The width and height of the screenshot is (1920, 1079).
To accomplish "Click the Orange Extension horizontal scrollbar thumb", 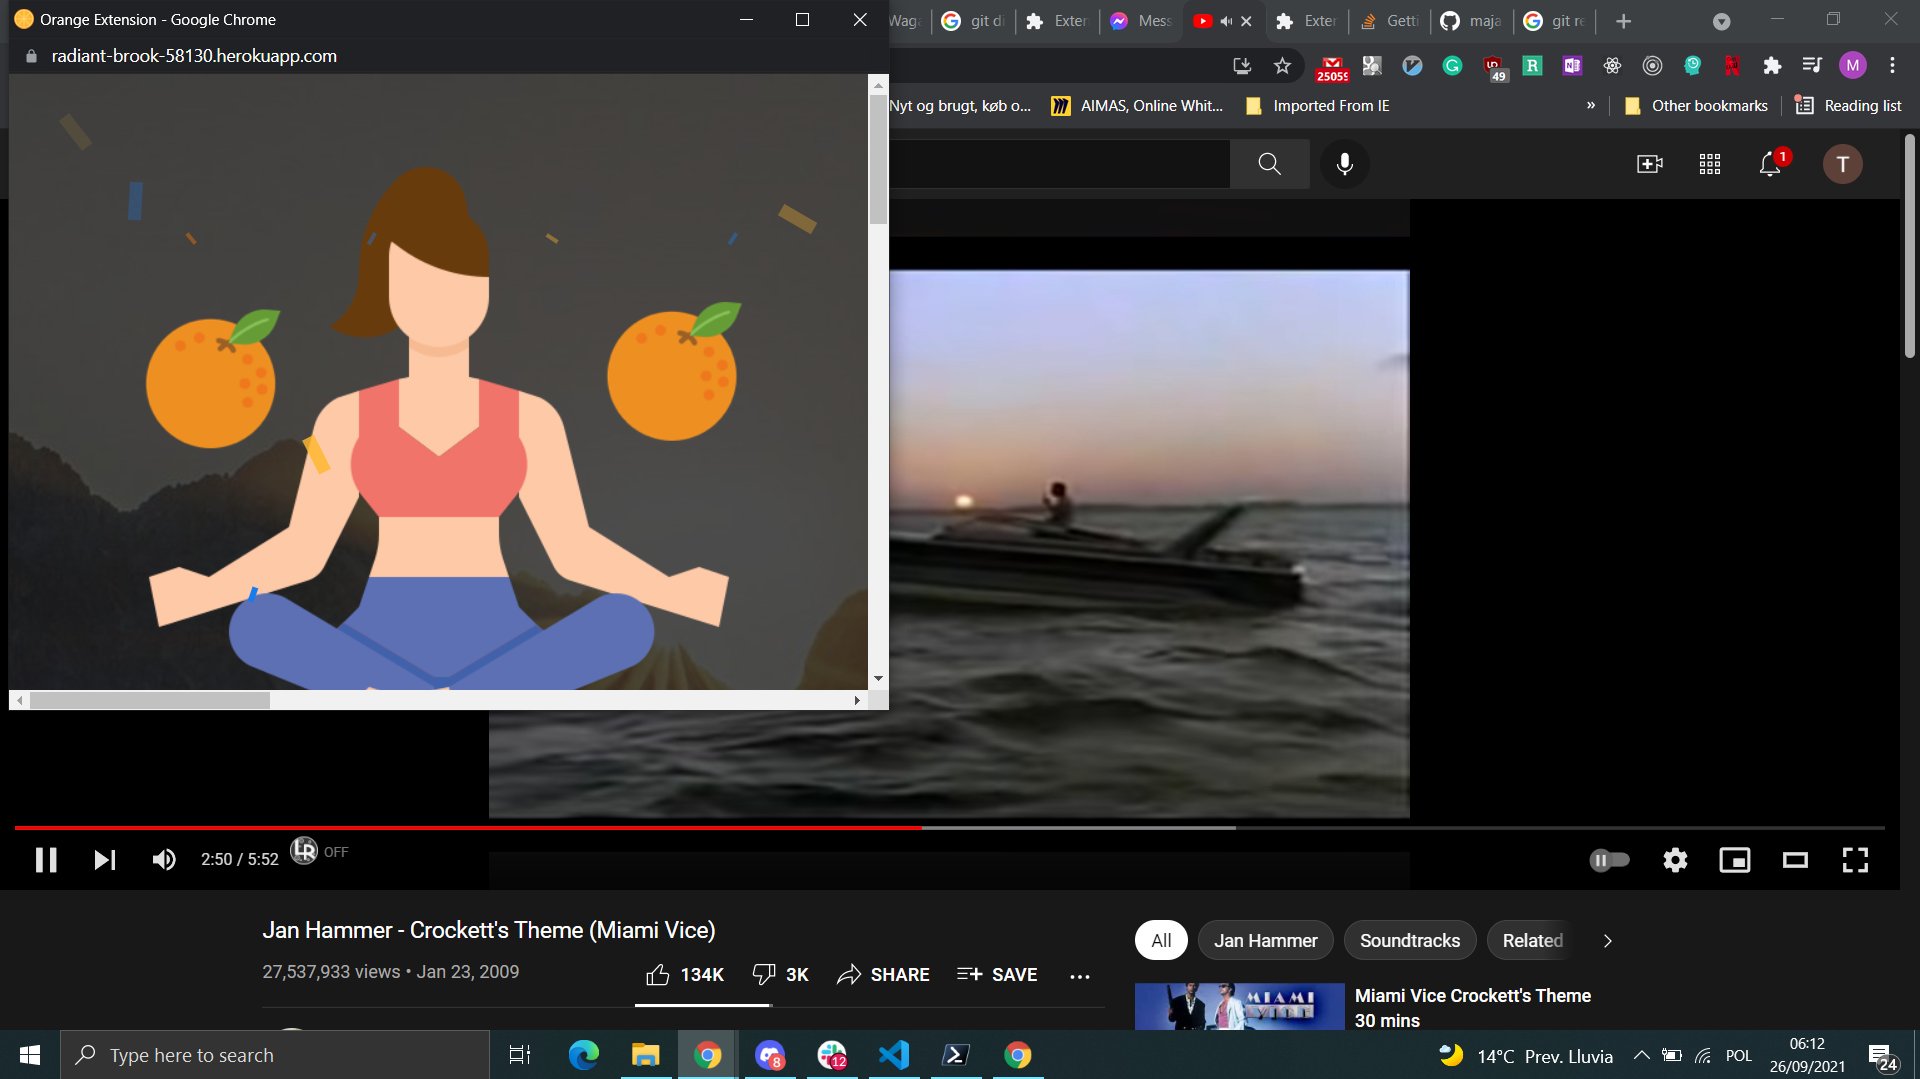I will pos(149,700).
